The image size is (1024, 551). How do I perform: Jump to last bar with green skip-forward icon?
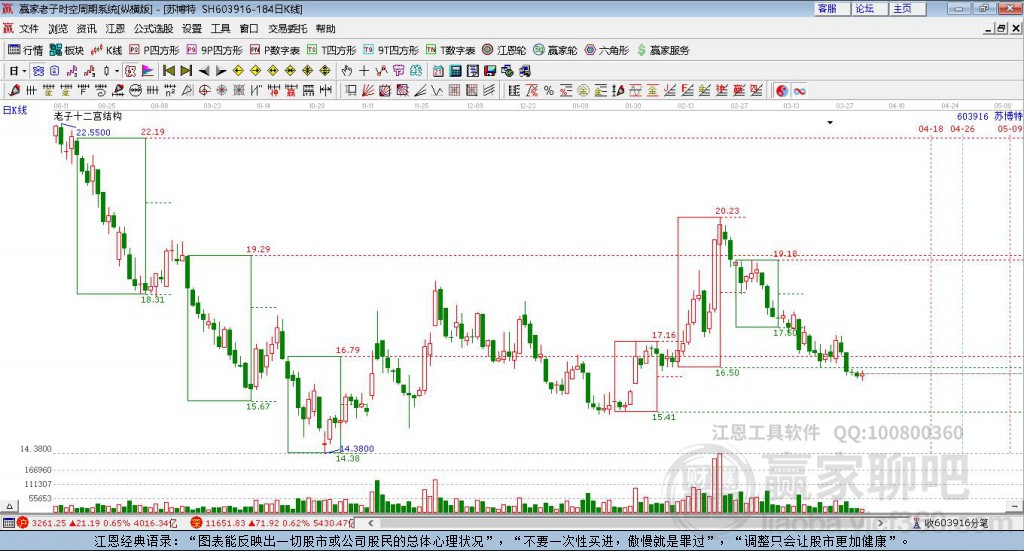coord(186,71)
